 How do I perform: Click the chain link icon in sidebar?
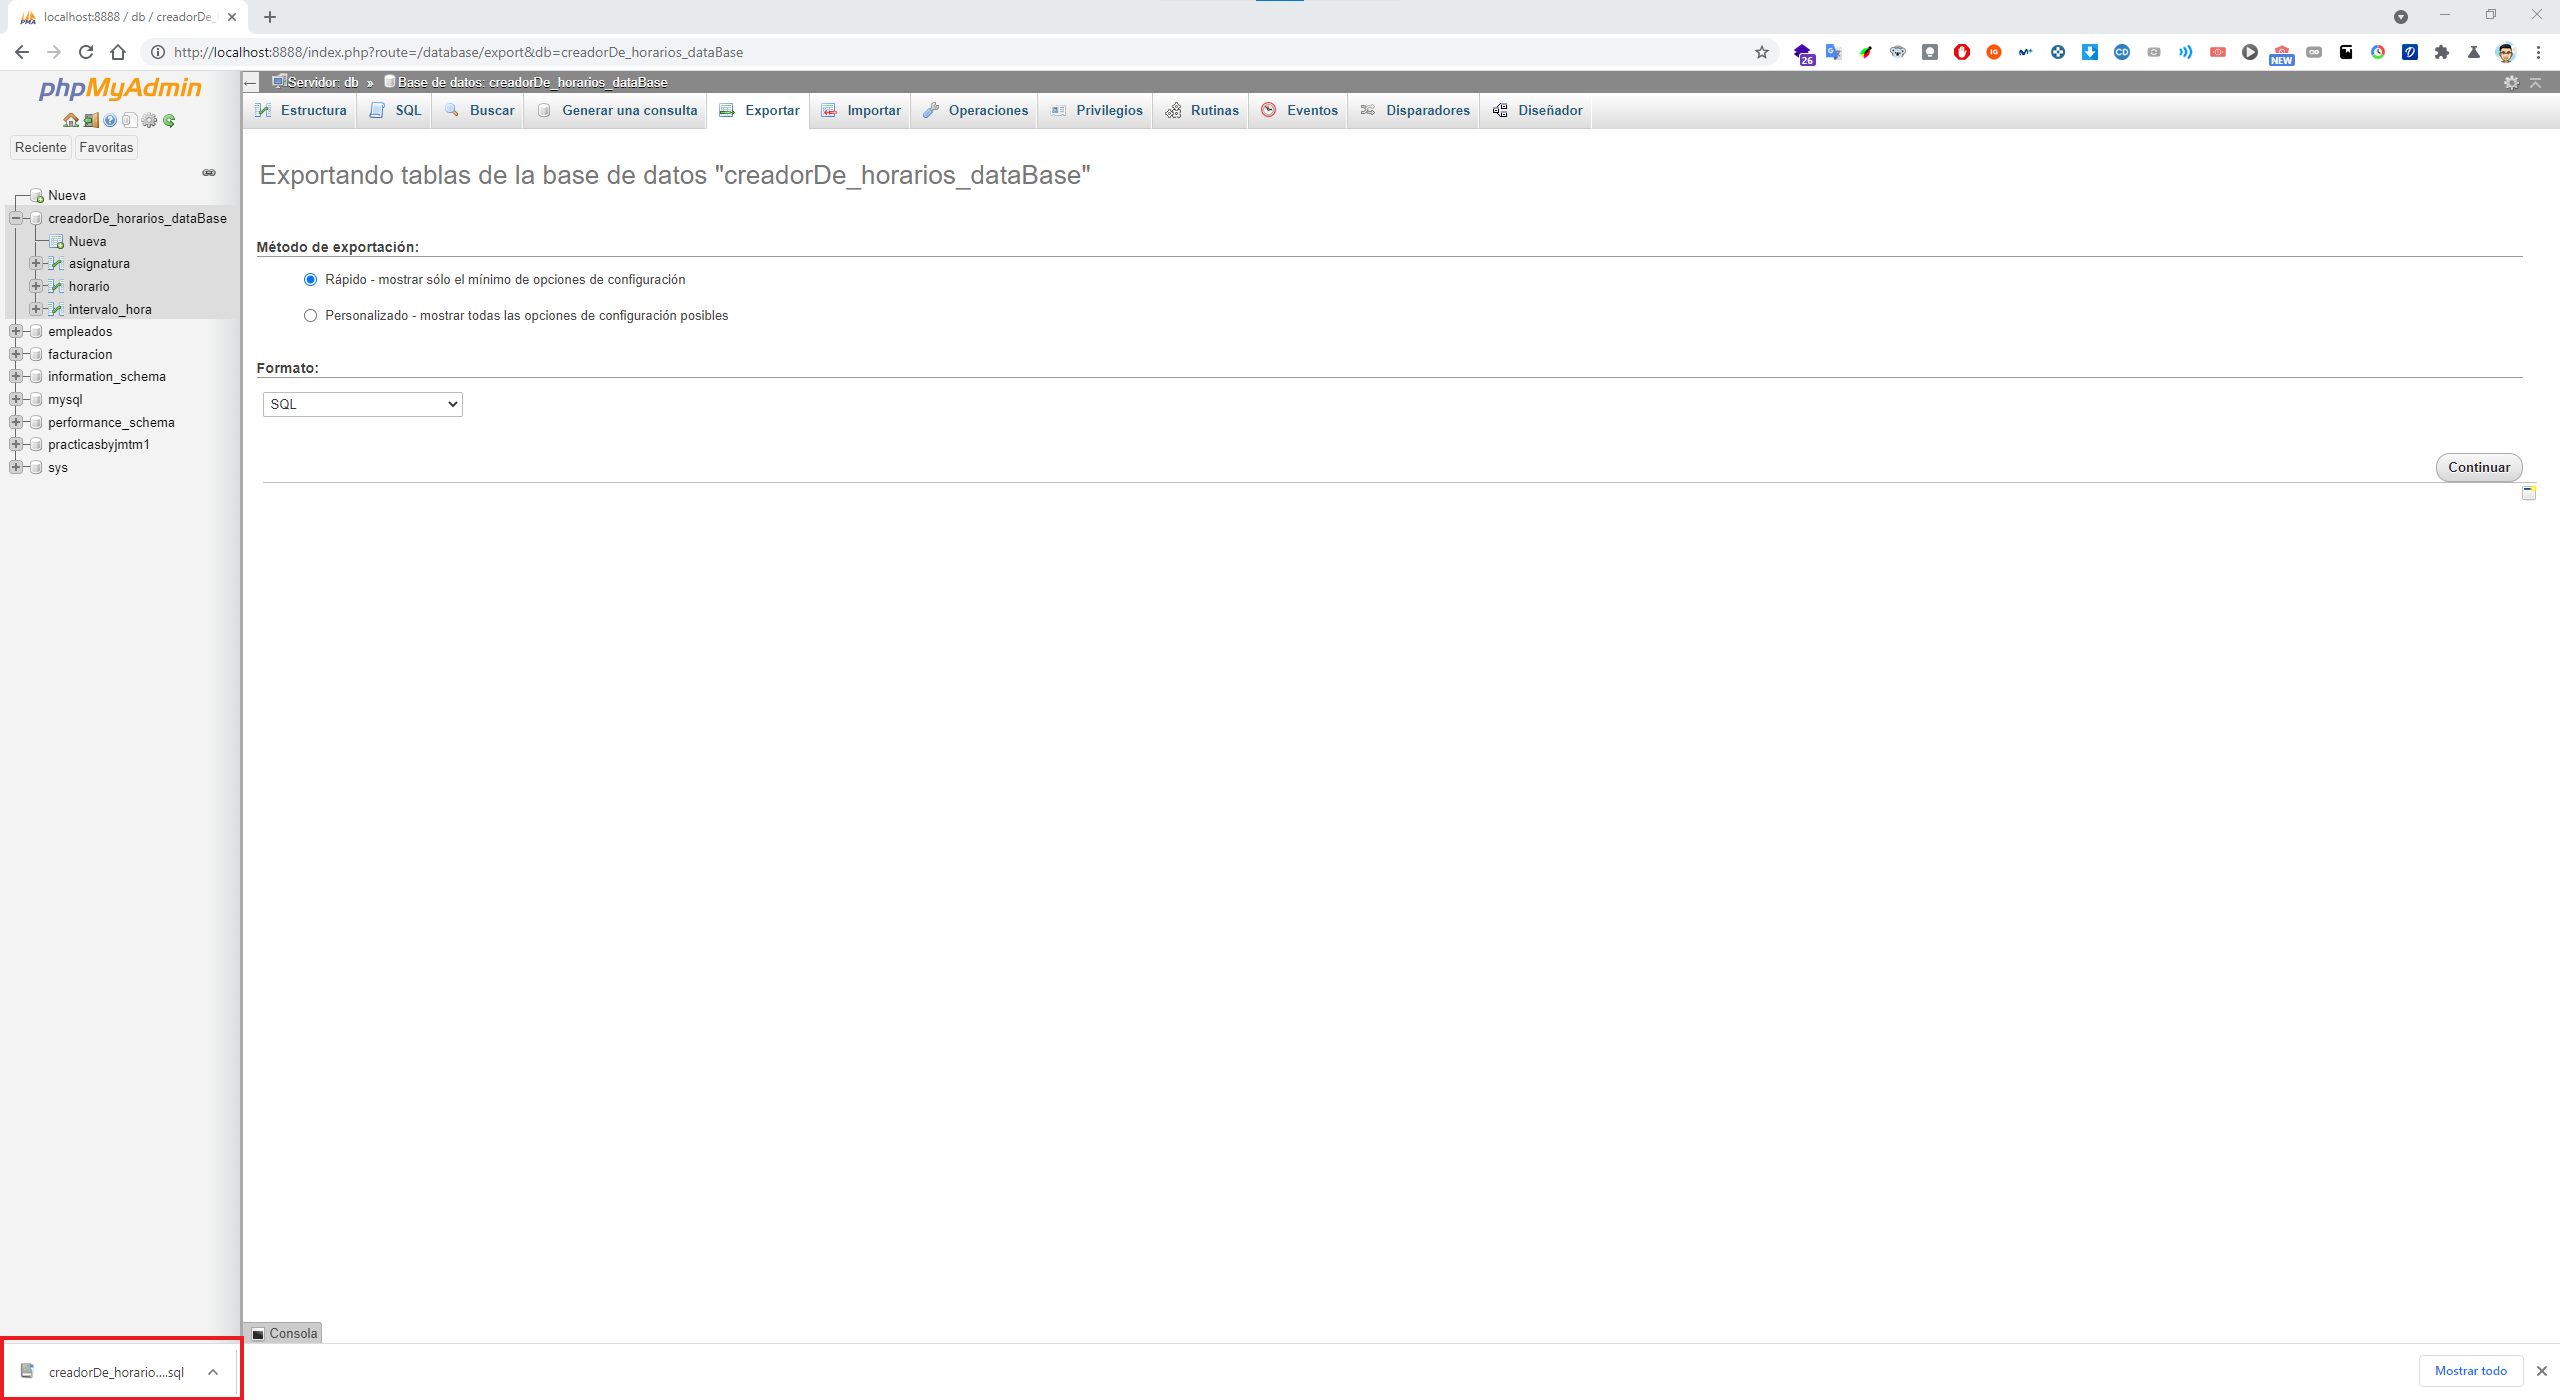(209, 173)
